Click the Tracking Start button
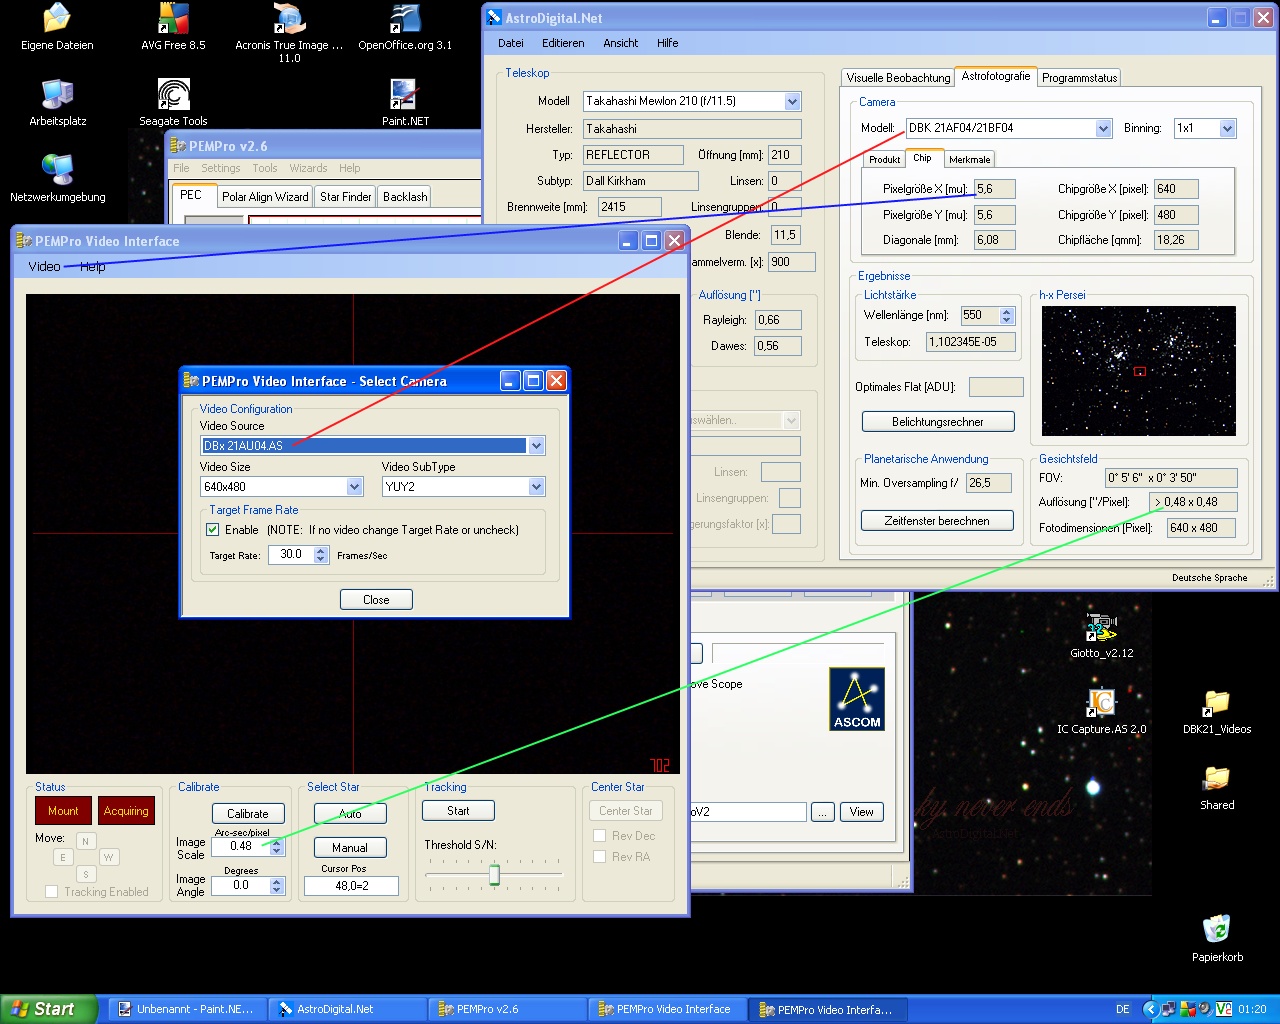 (458, 811)
